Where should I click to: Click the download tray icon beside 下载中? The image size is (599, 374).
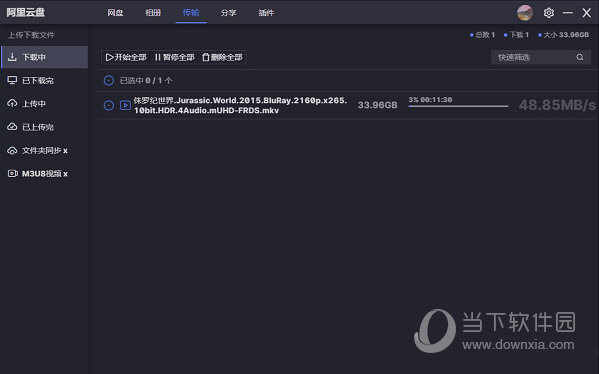(12, 57)
